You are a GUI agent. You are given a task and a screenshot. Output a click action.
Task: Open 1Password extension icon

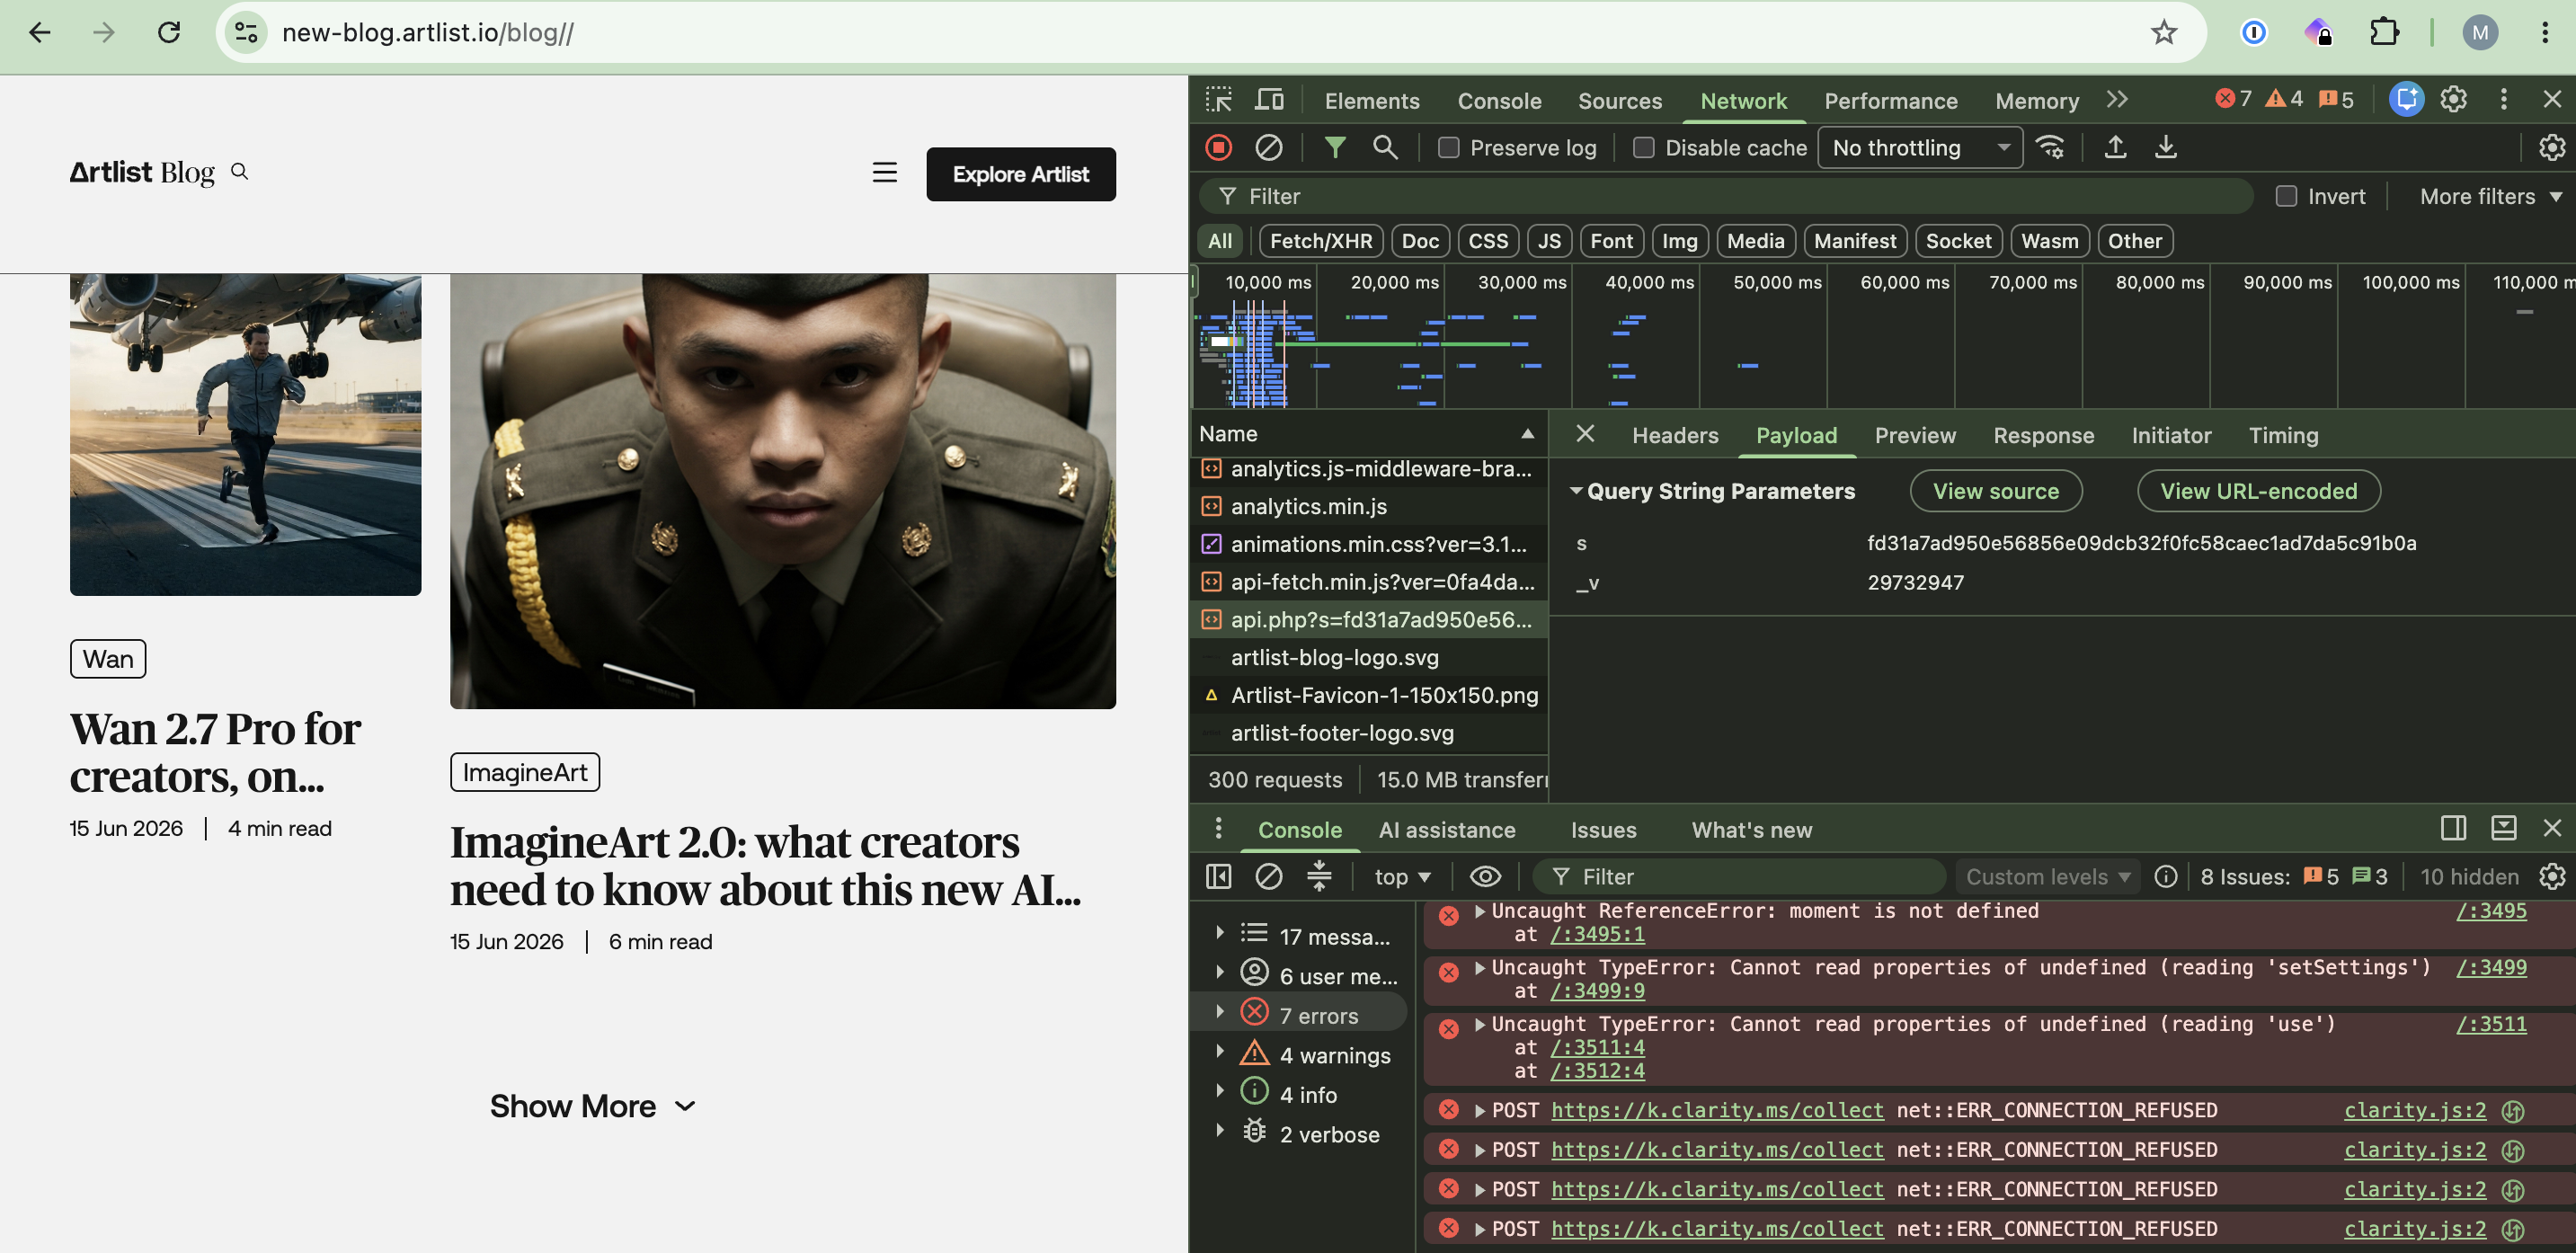click(2254, 33)
